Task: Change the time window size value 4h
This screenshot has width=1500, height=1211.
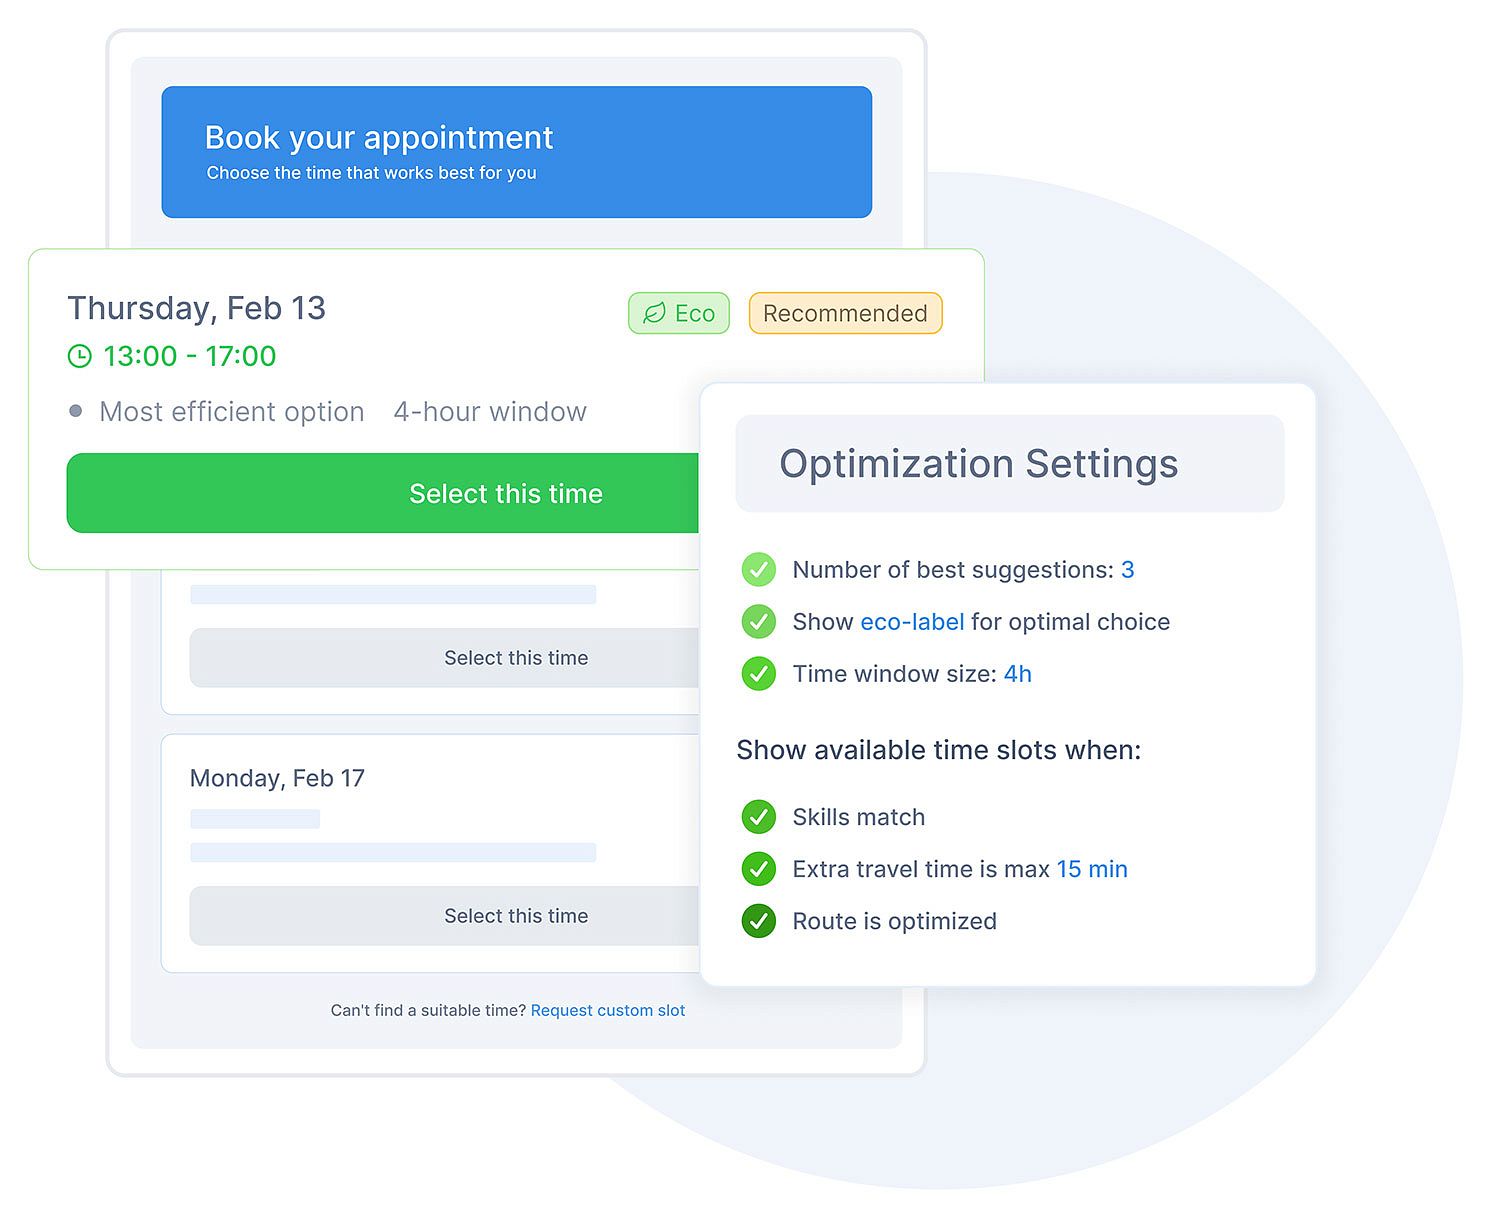Action: click(x=1017, y=674)
